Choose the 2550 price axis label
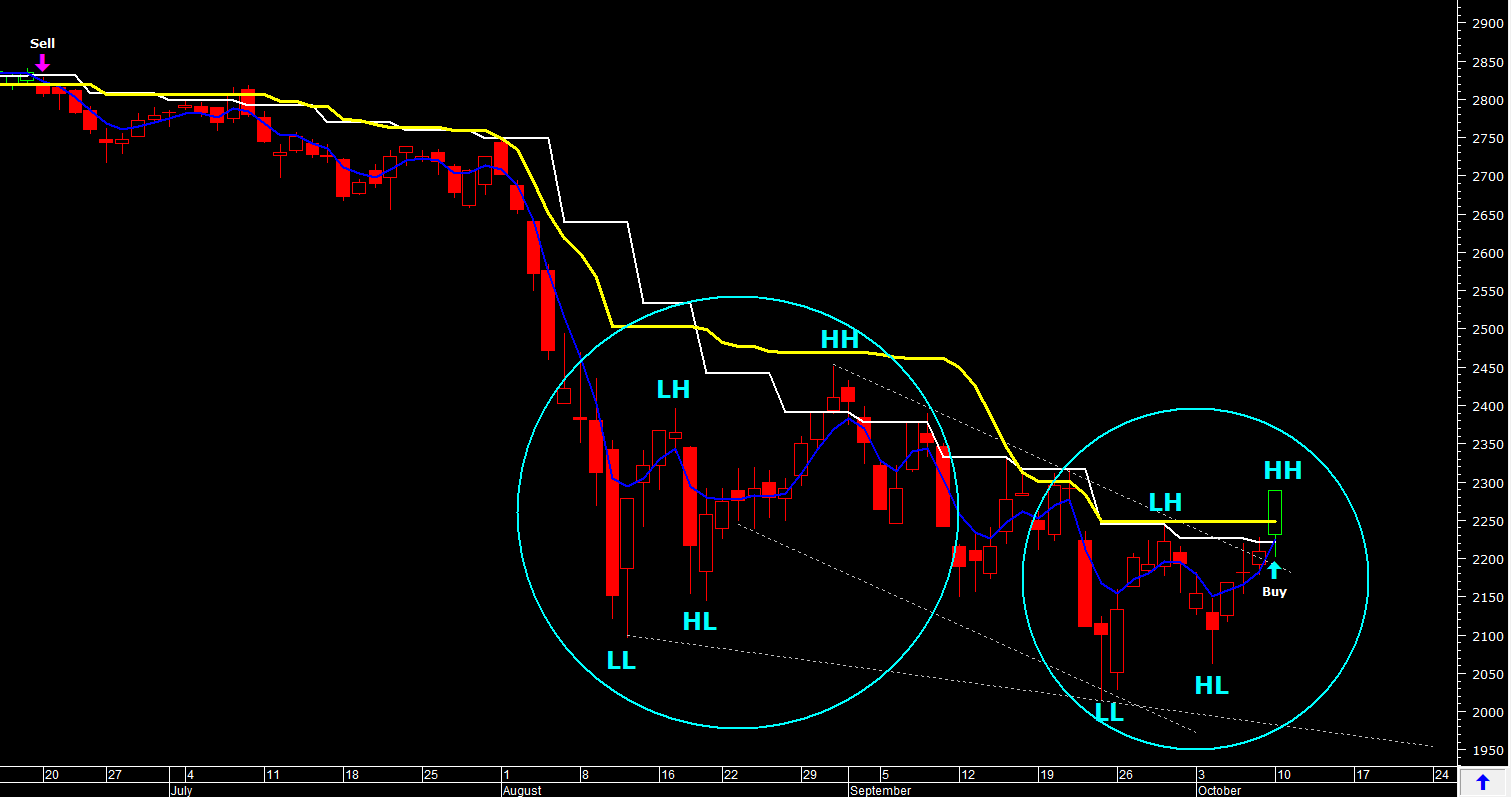The height and width of the screenshot is (797, 1511). [x=1487, y=291]
